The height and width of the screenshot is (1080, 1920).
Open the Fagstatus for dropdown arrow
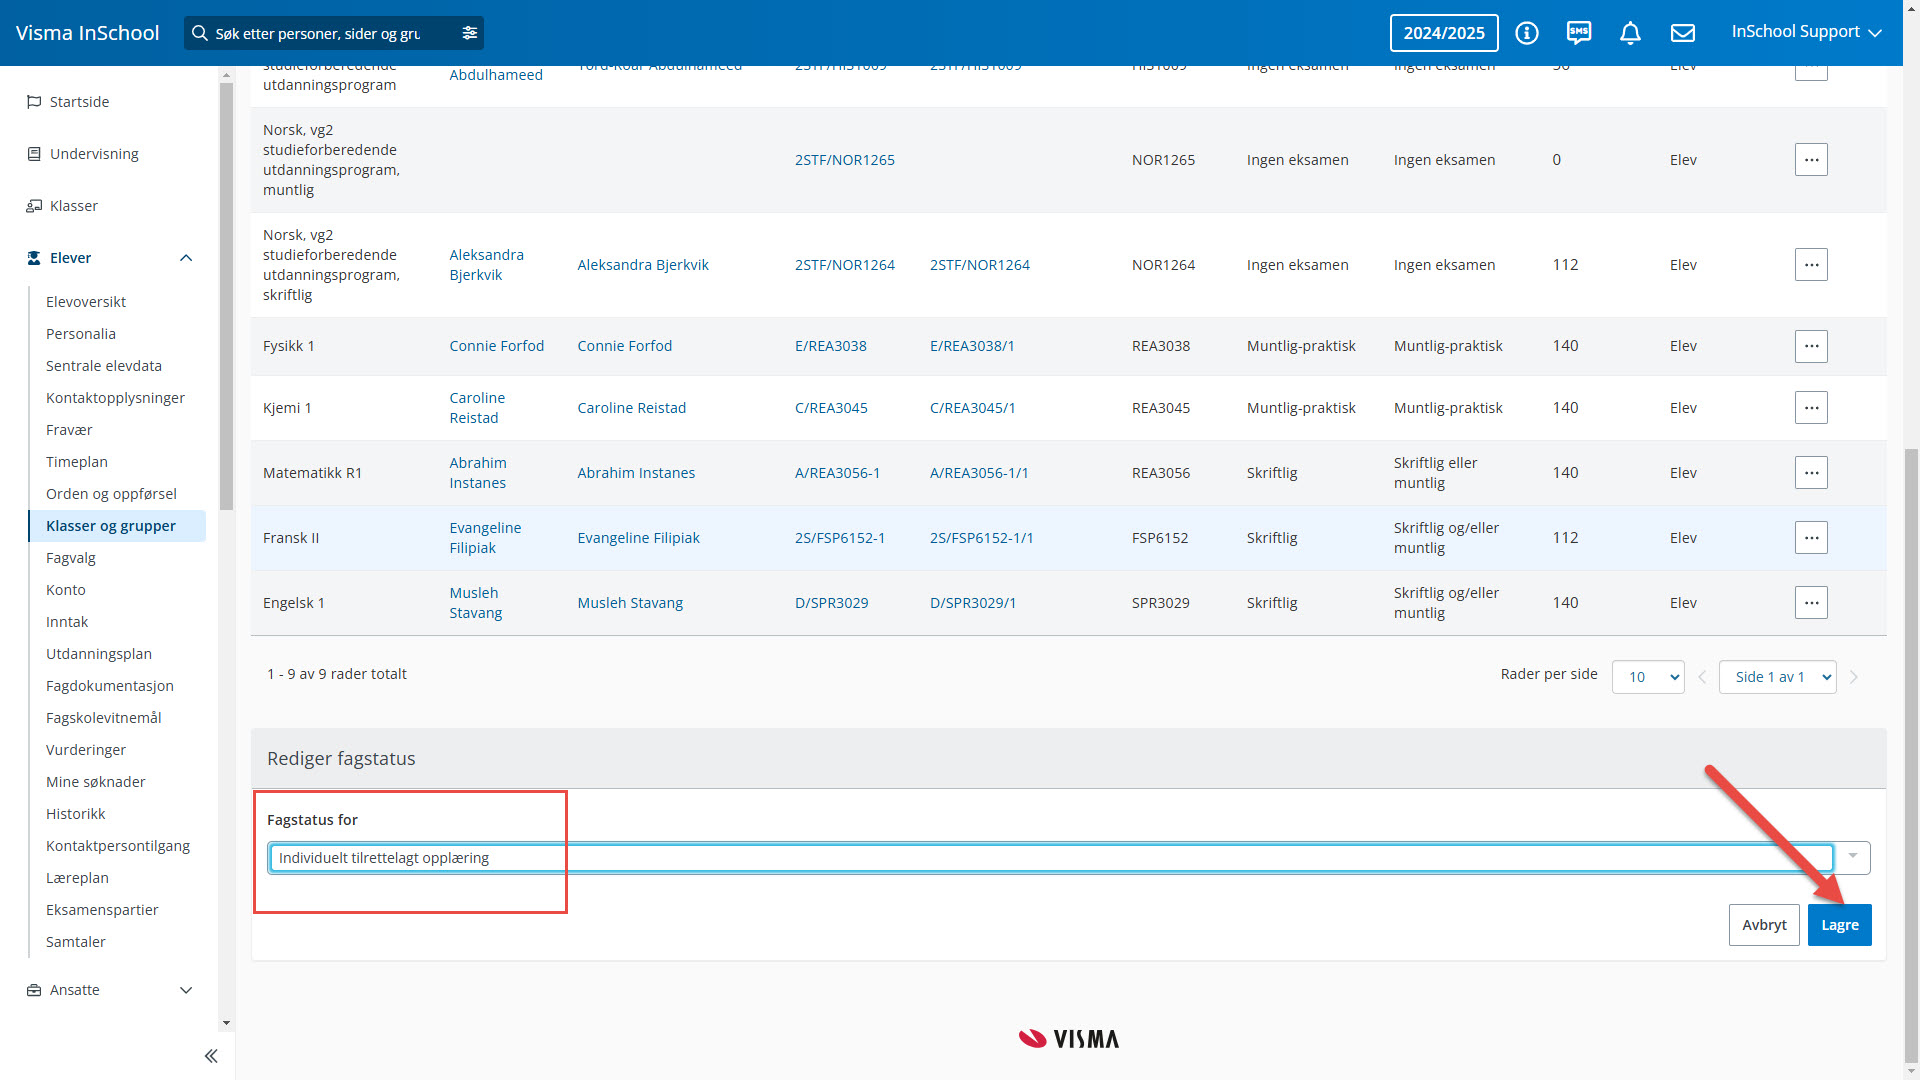pos(1852,857)
